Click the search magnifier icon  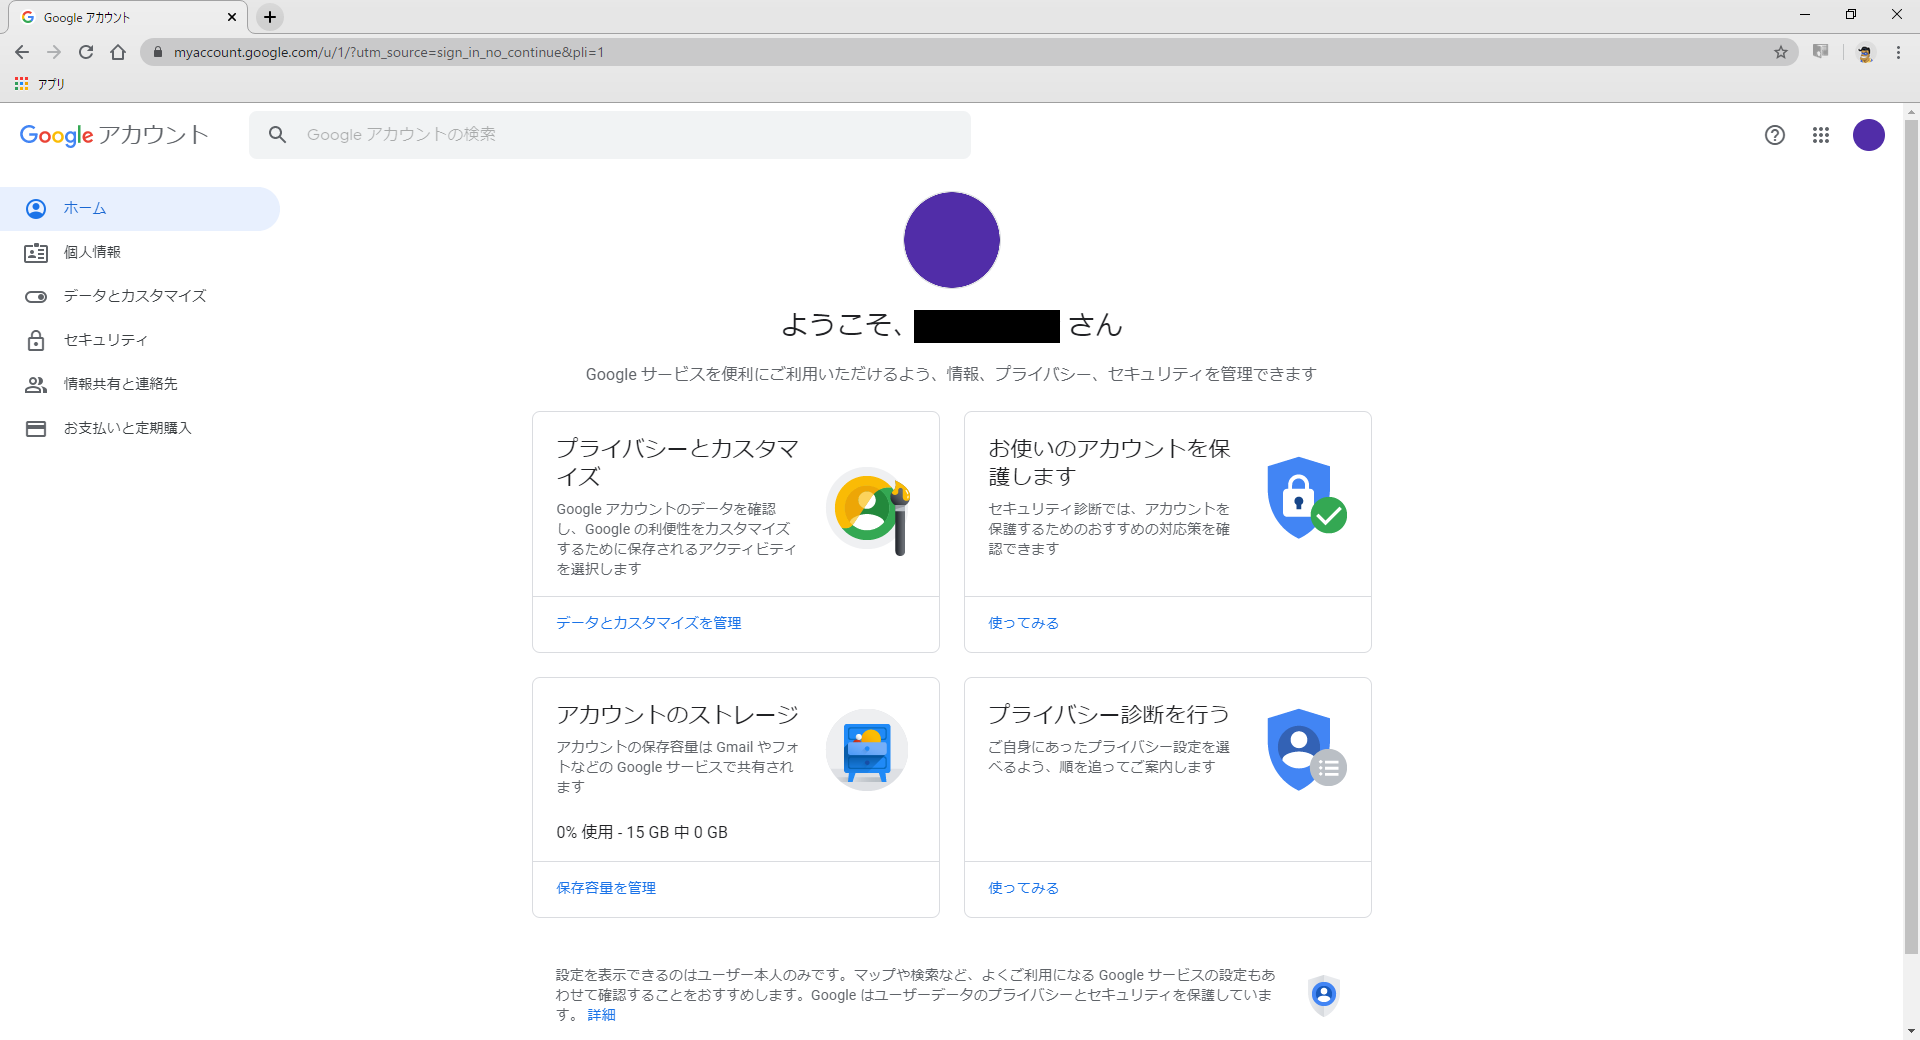pyautogui.click(x=278, y=134)
